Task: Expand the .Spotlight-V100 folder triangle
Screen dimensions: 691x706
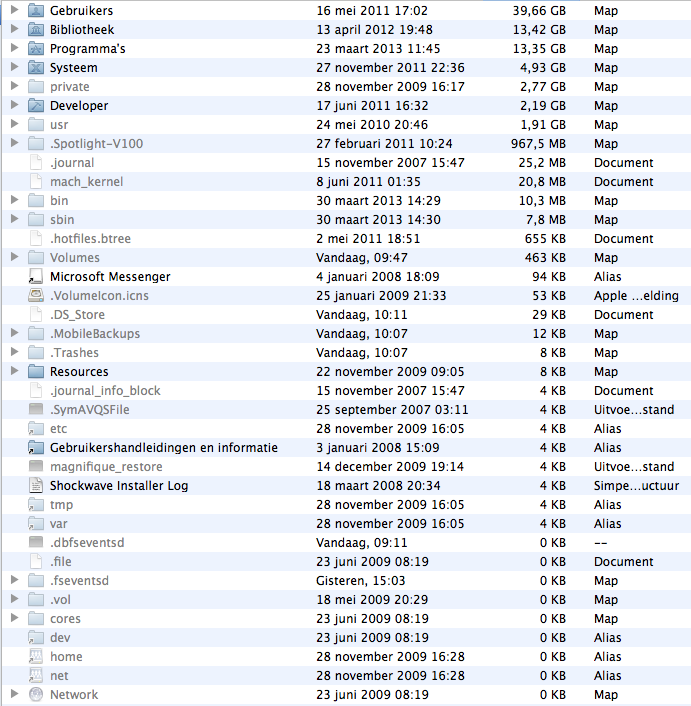Action: pos(14,142)
